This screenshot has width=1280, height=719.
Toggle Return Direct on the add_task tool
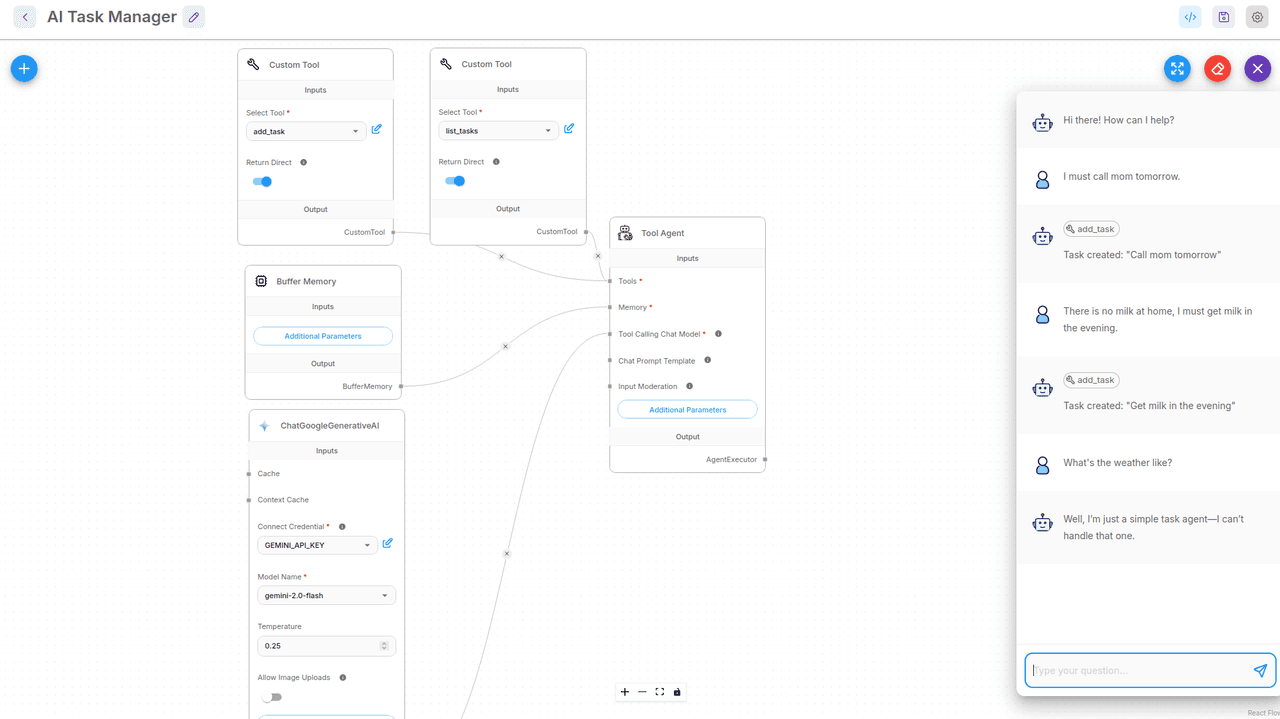tap(262, 181)
